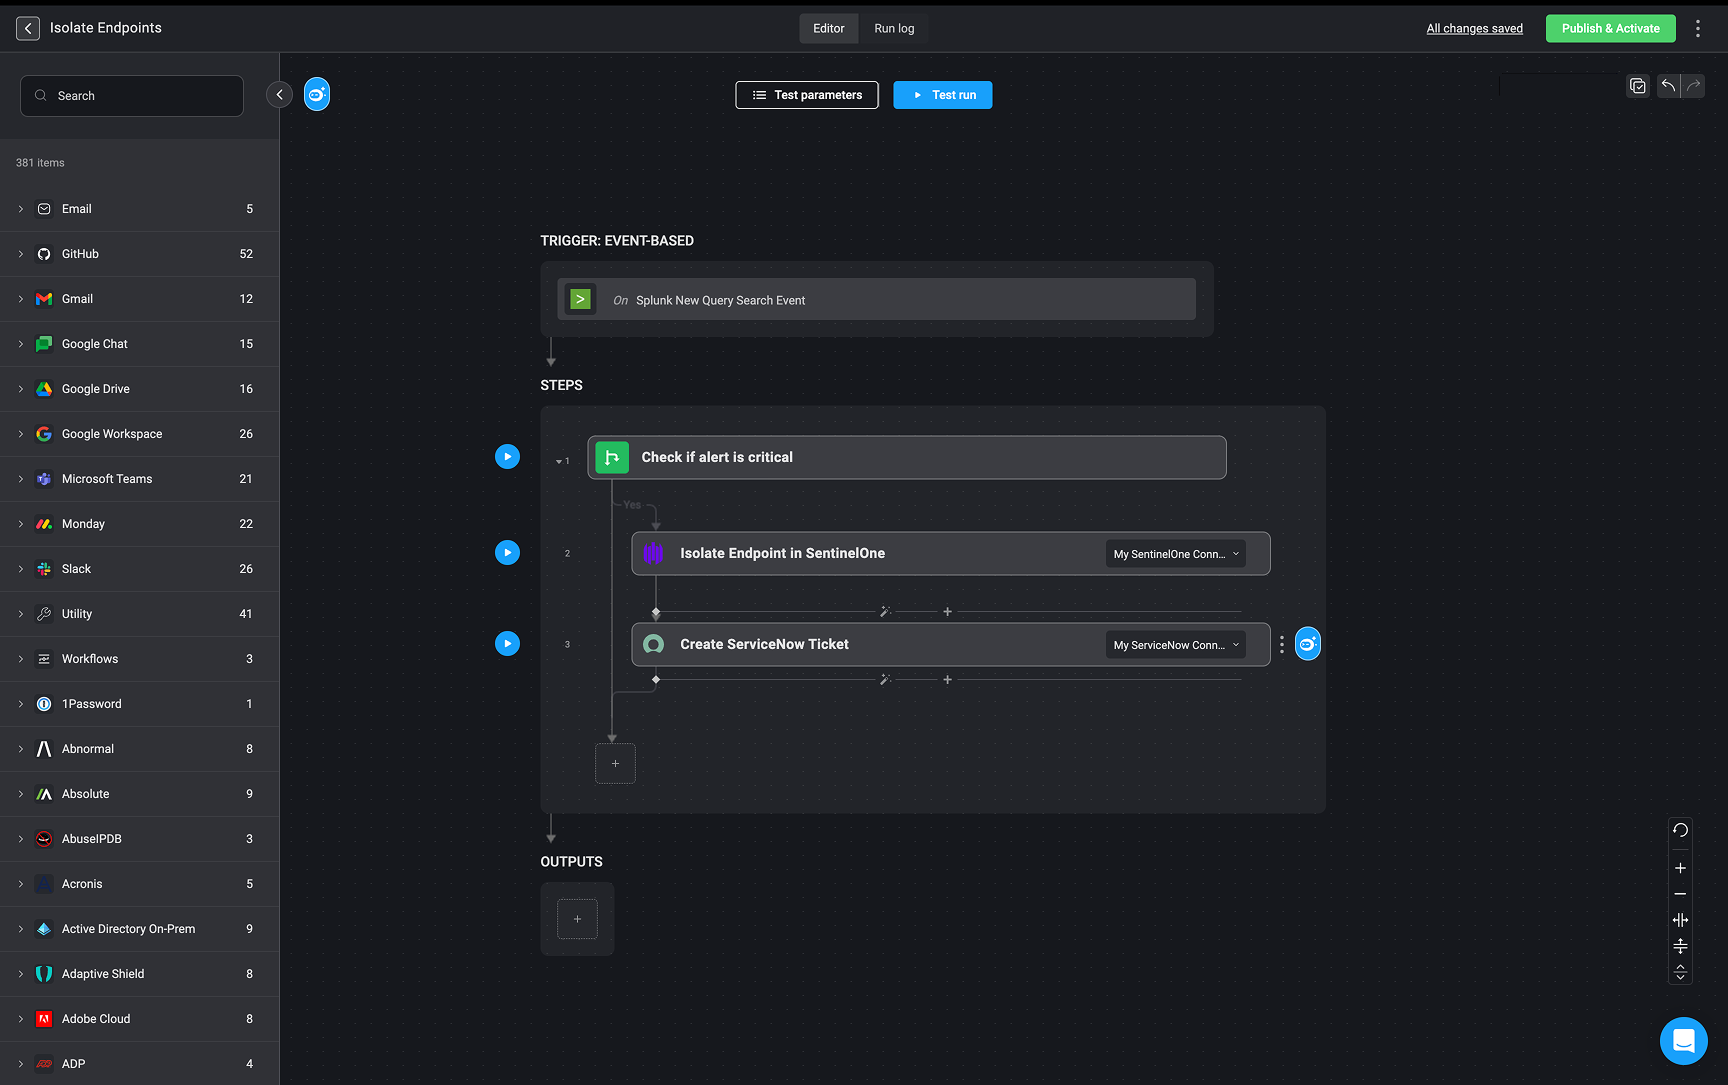The image size is (1728, 1085).
Task: Zoom out on the canvas
Action: [x=1680, y=894]
